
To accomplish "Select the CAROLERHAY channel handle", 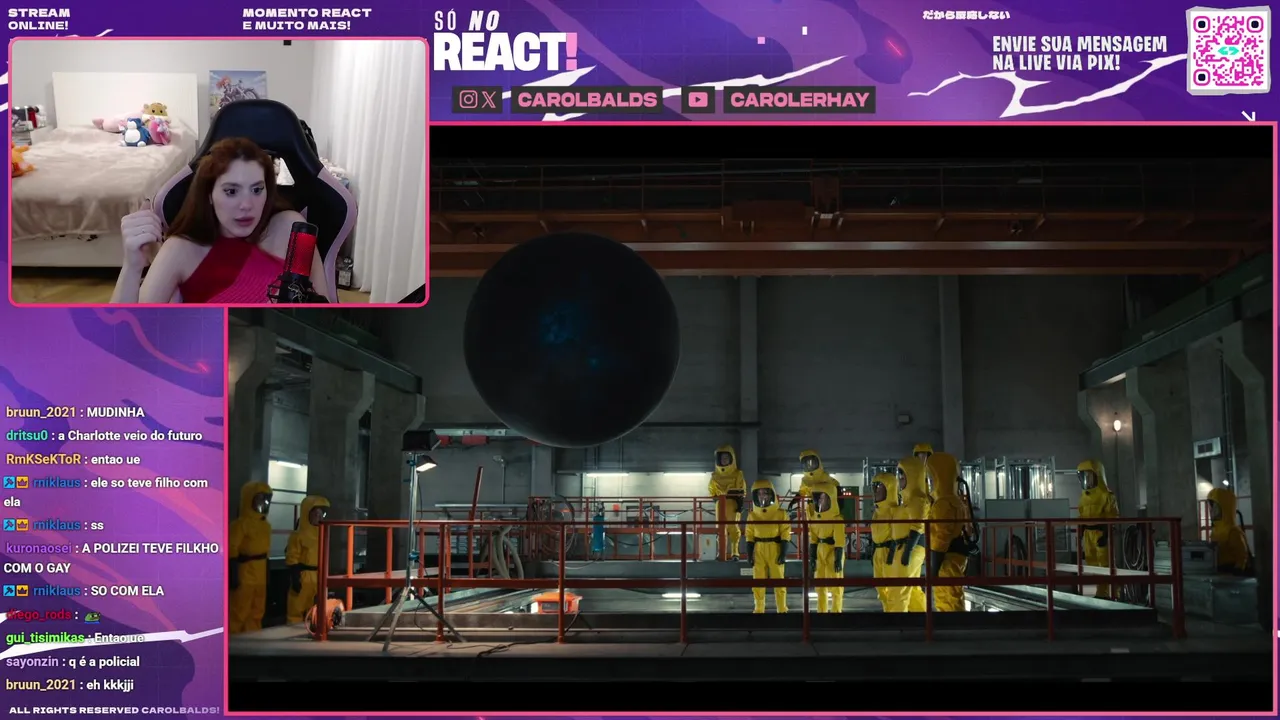I will (x=799, y=100).
